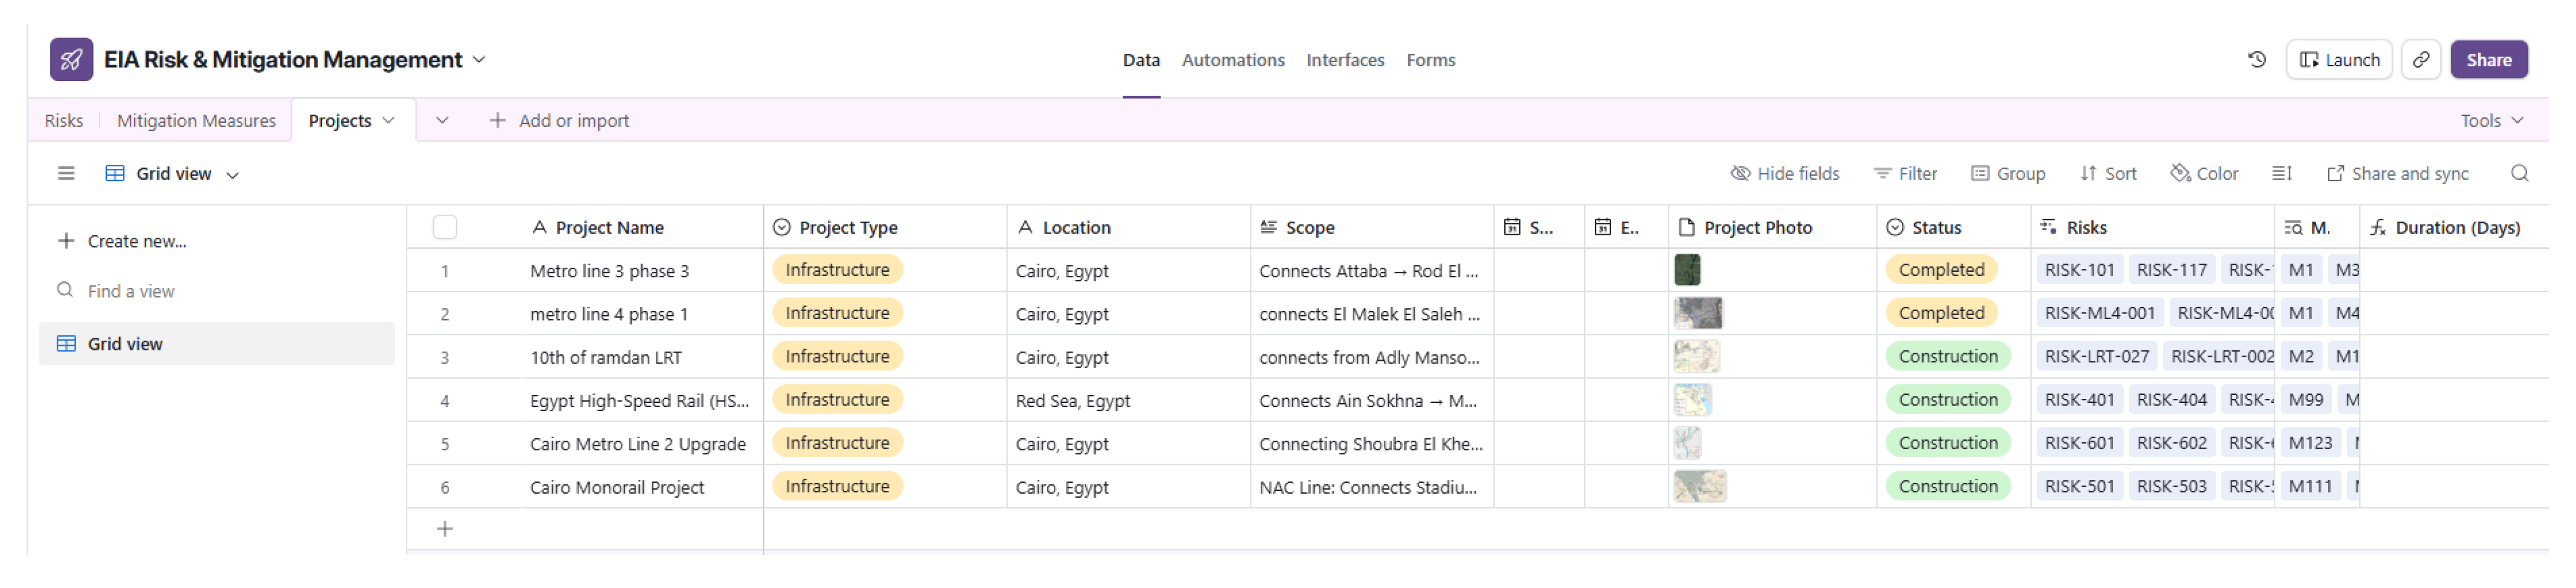Screen dimensions: 2576x588
Task: Toggle the views sidebar hamburger icon
Action: click(x=66, y=174)
